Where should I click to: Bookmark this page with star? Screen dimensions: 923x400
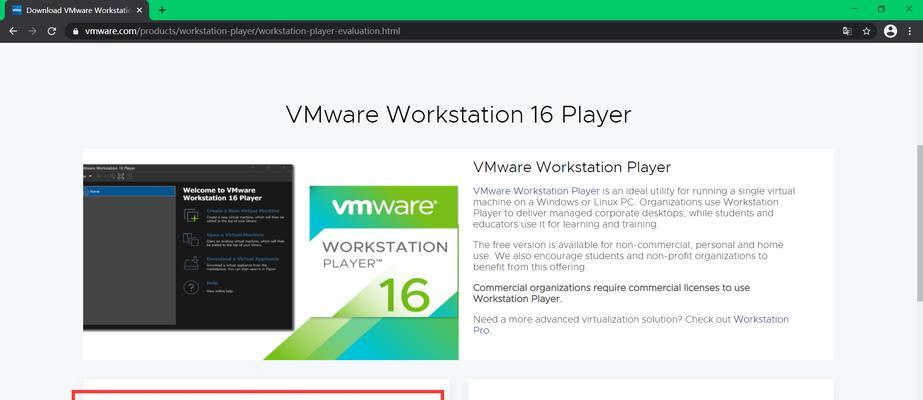866,31
